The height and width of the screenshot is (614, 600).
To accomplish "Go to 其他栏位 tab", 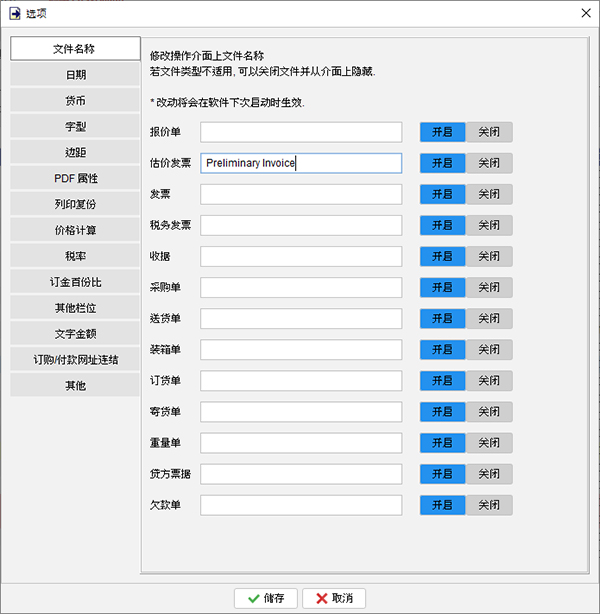I will (75, 308).
